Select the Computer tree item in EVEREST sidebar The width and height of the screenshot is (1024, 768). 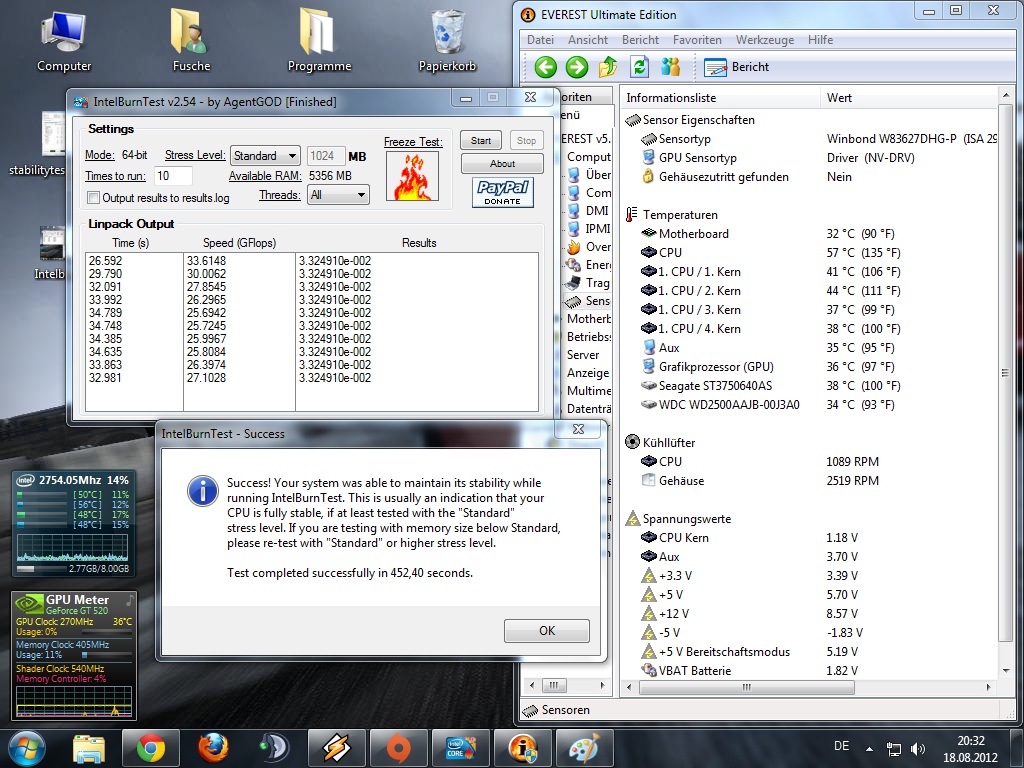588,157
